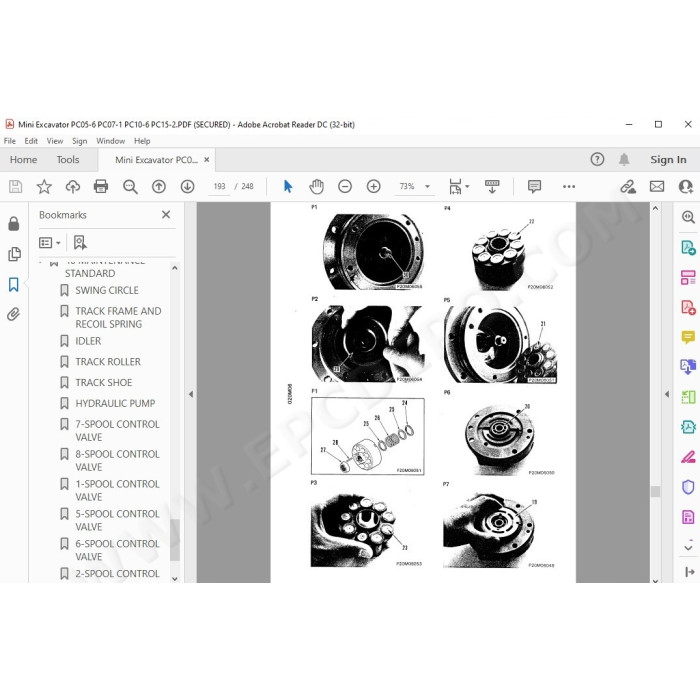The height and width of the screenshot is (700, 700).
Task: Go to previous page arrow
Action: click(x=159, y=186)
